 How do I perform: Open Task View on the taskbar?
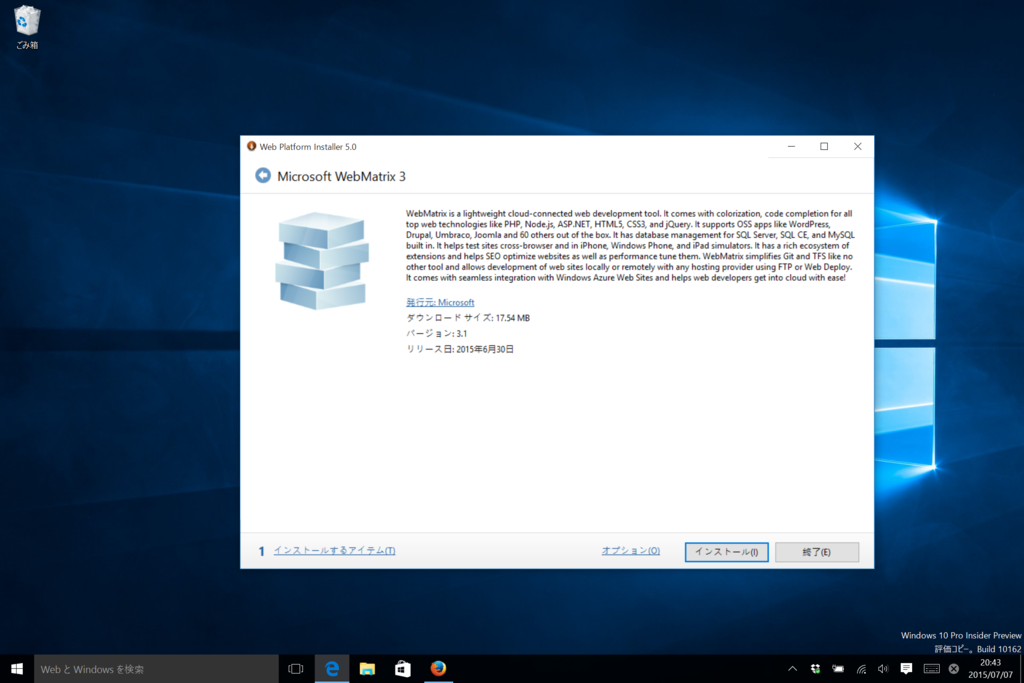pos(296,669)
